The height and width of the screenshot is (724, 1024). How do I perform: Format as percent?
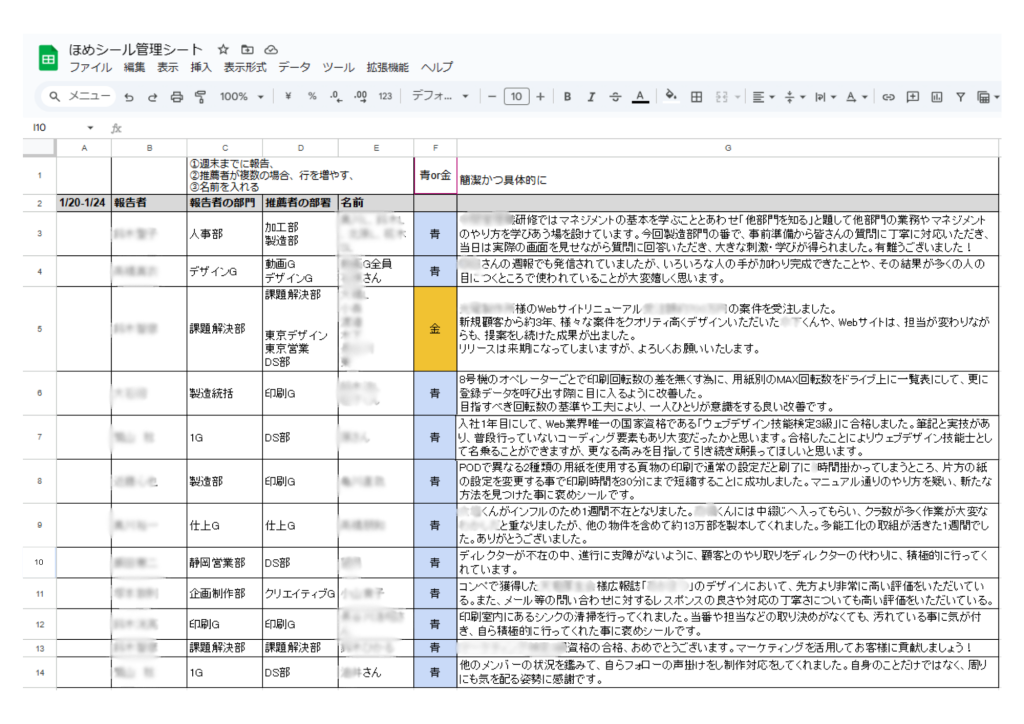point(312,96)
